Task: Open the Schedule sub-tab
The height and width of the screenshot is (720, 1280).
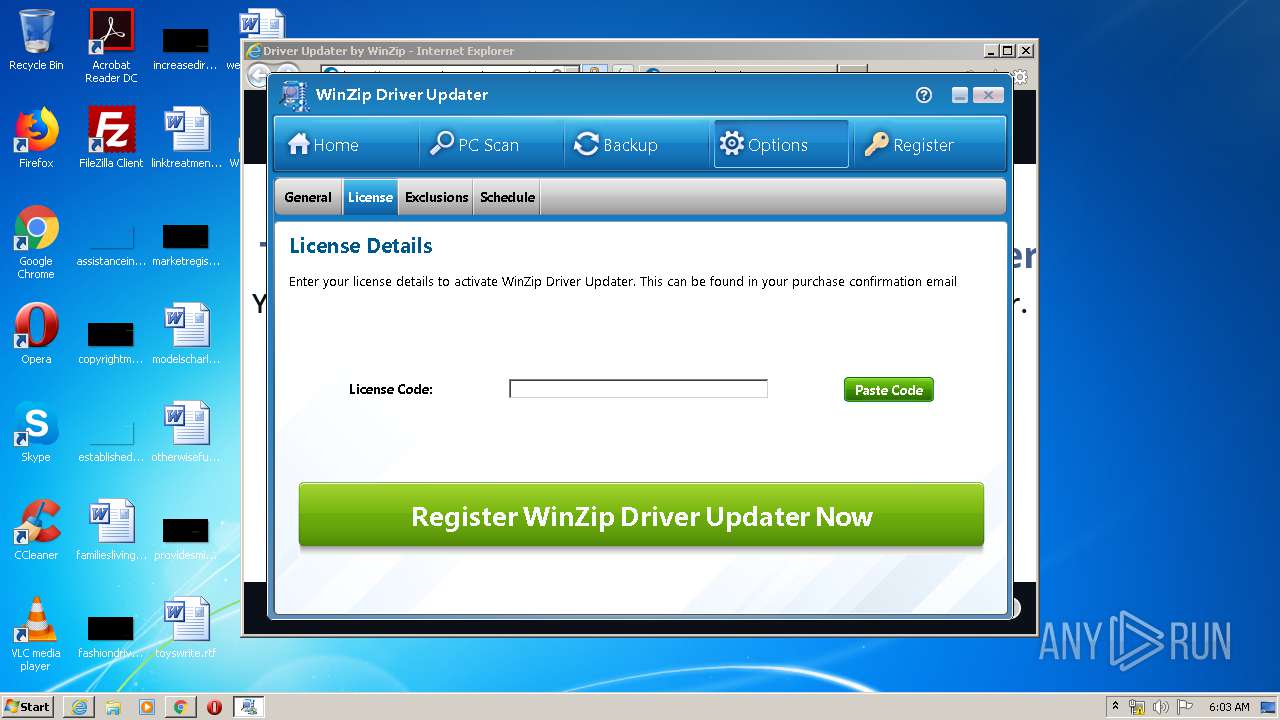Action: (507, 197)
